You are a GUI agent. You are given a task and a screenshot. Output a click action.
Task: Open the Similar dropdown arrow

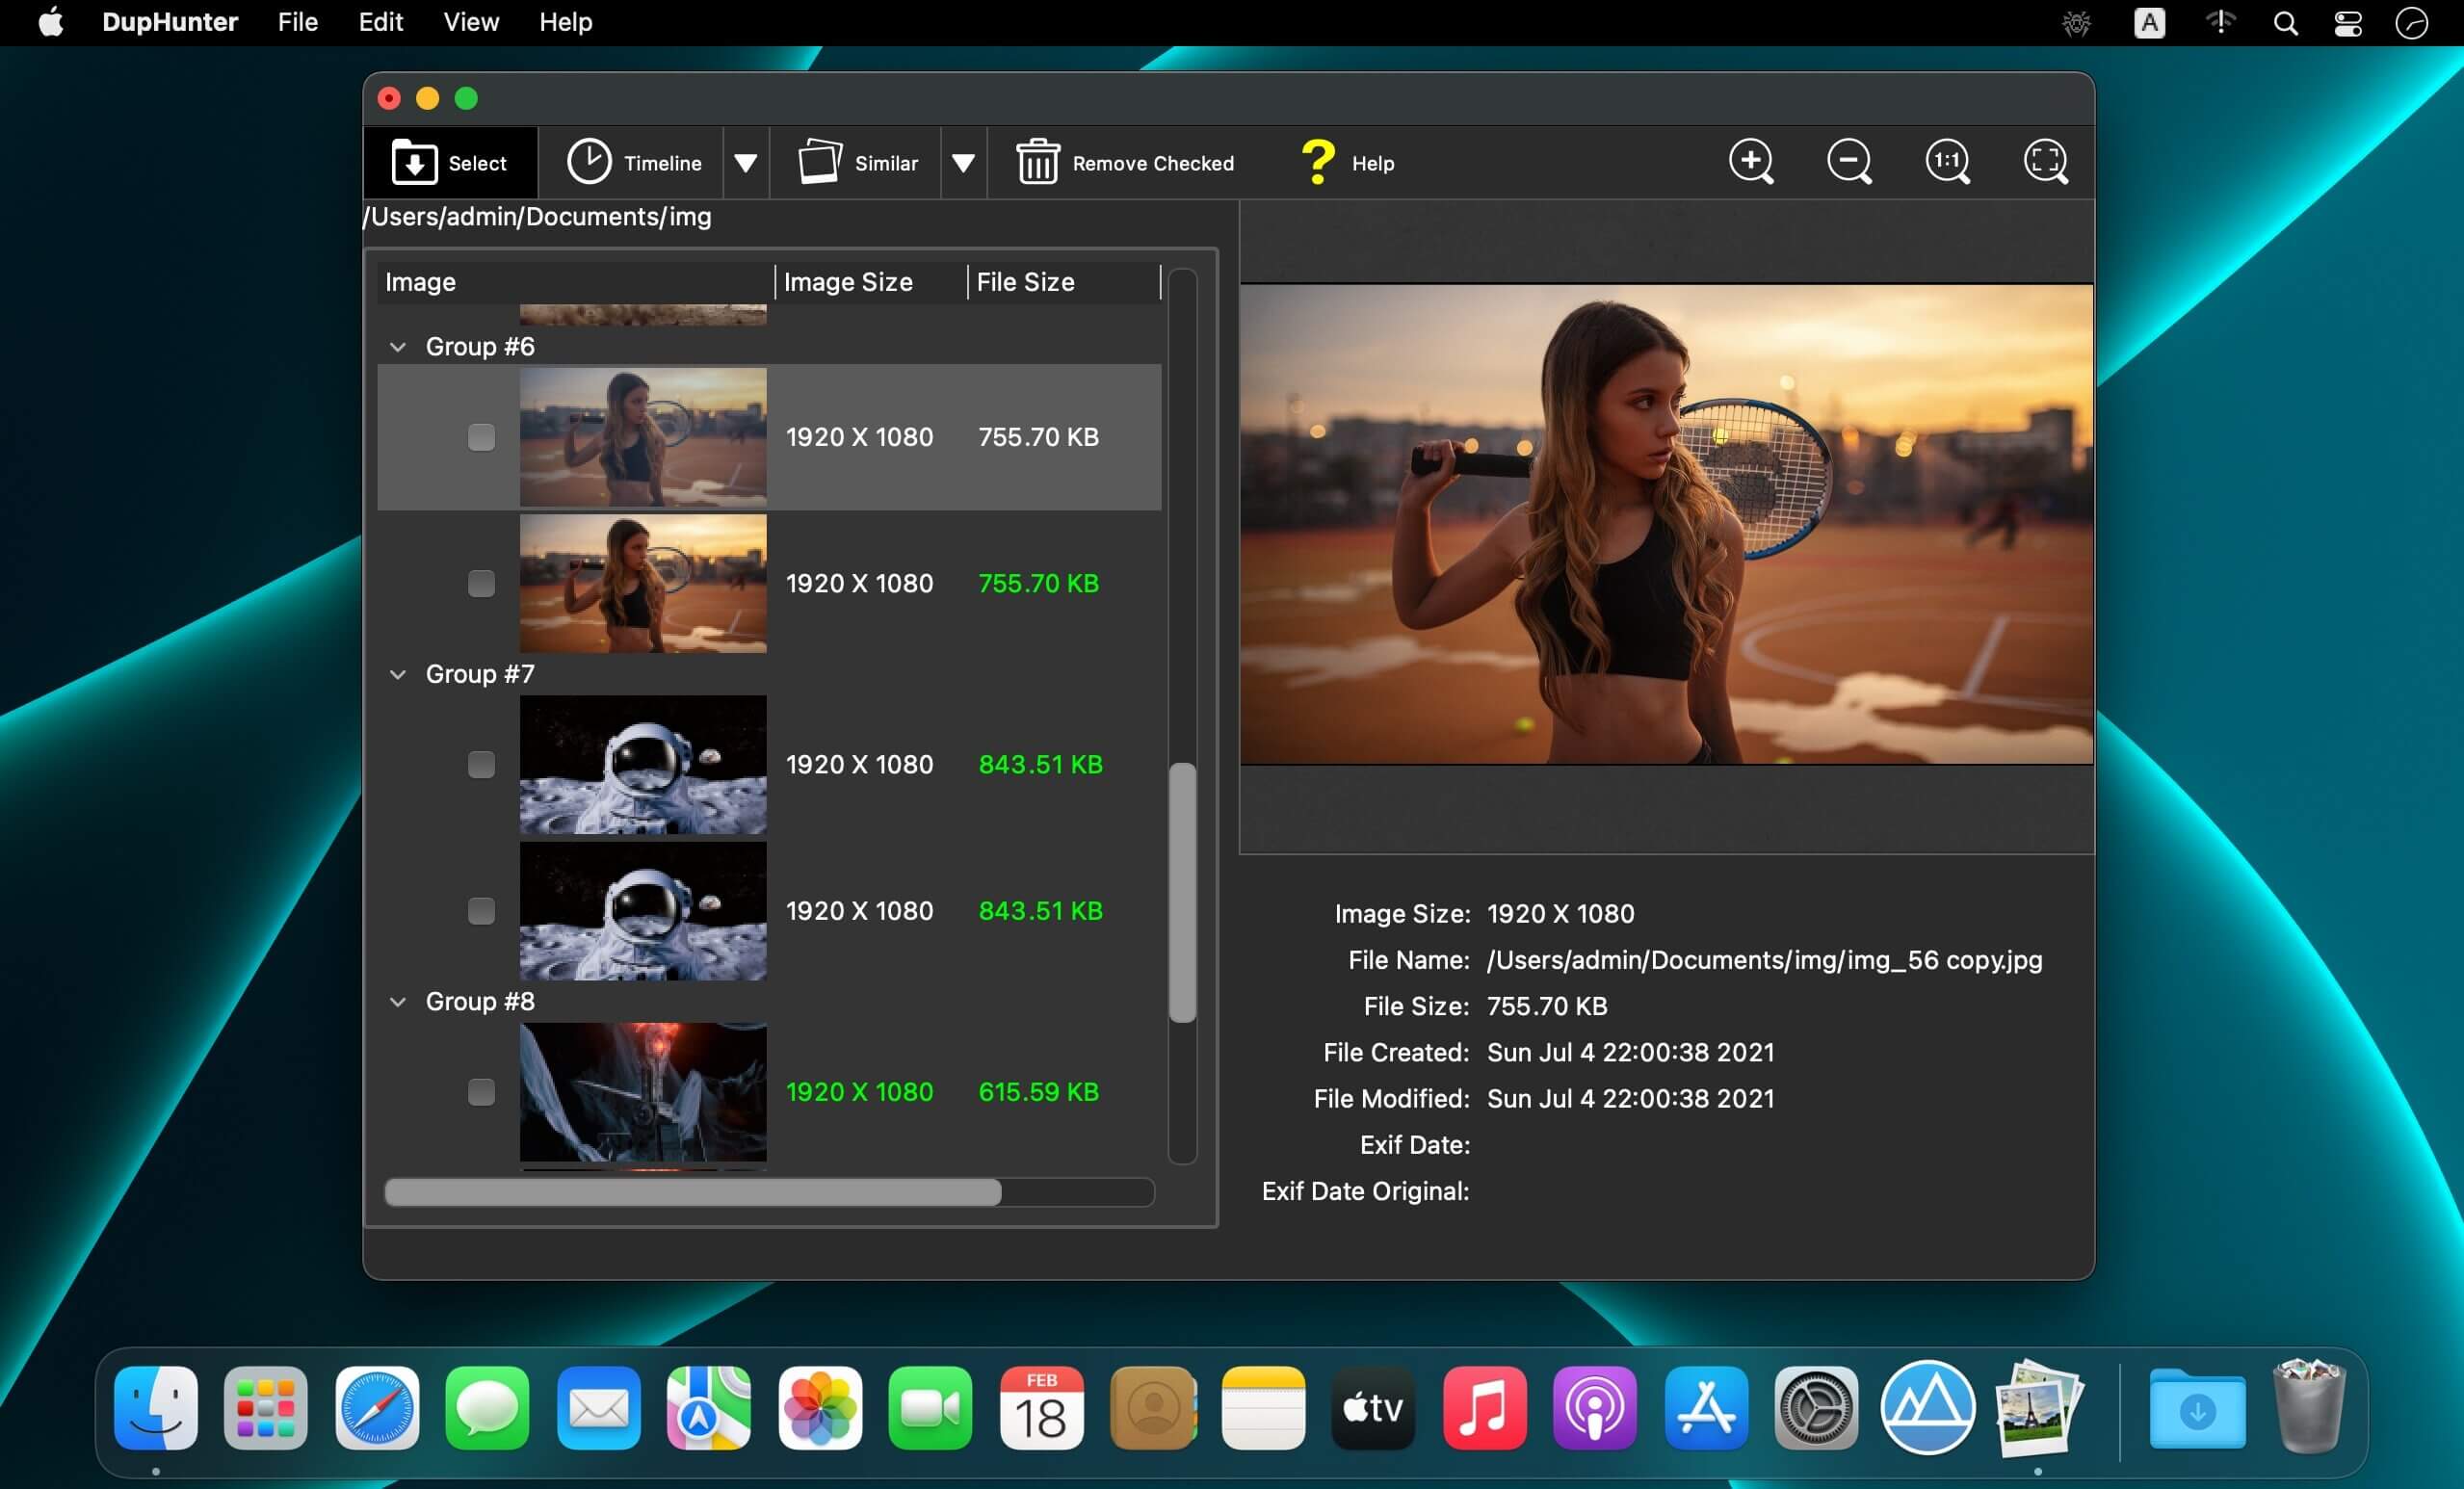click(x=963, y=163)
